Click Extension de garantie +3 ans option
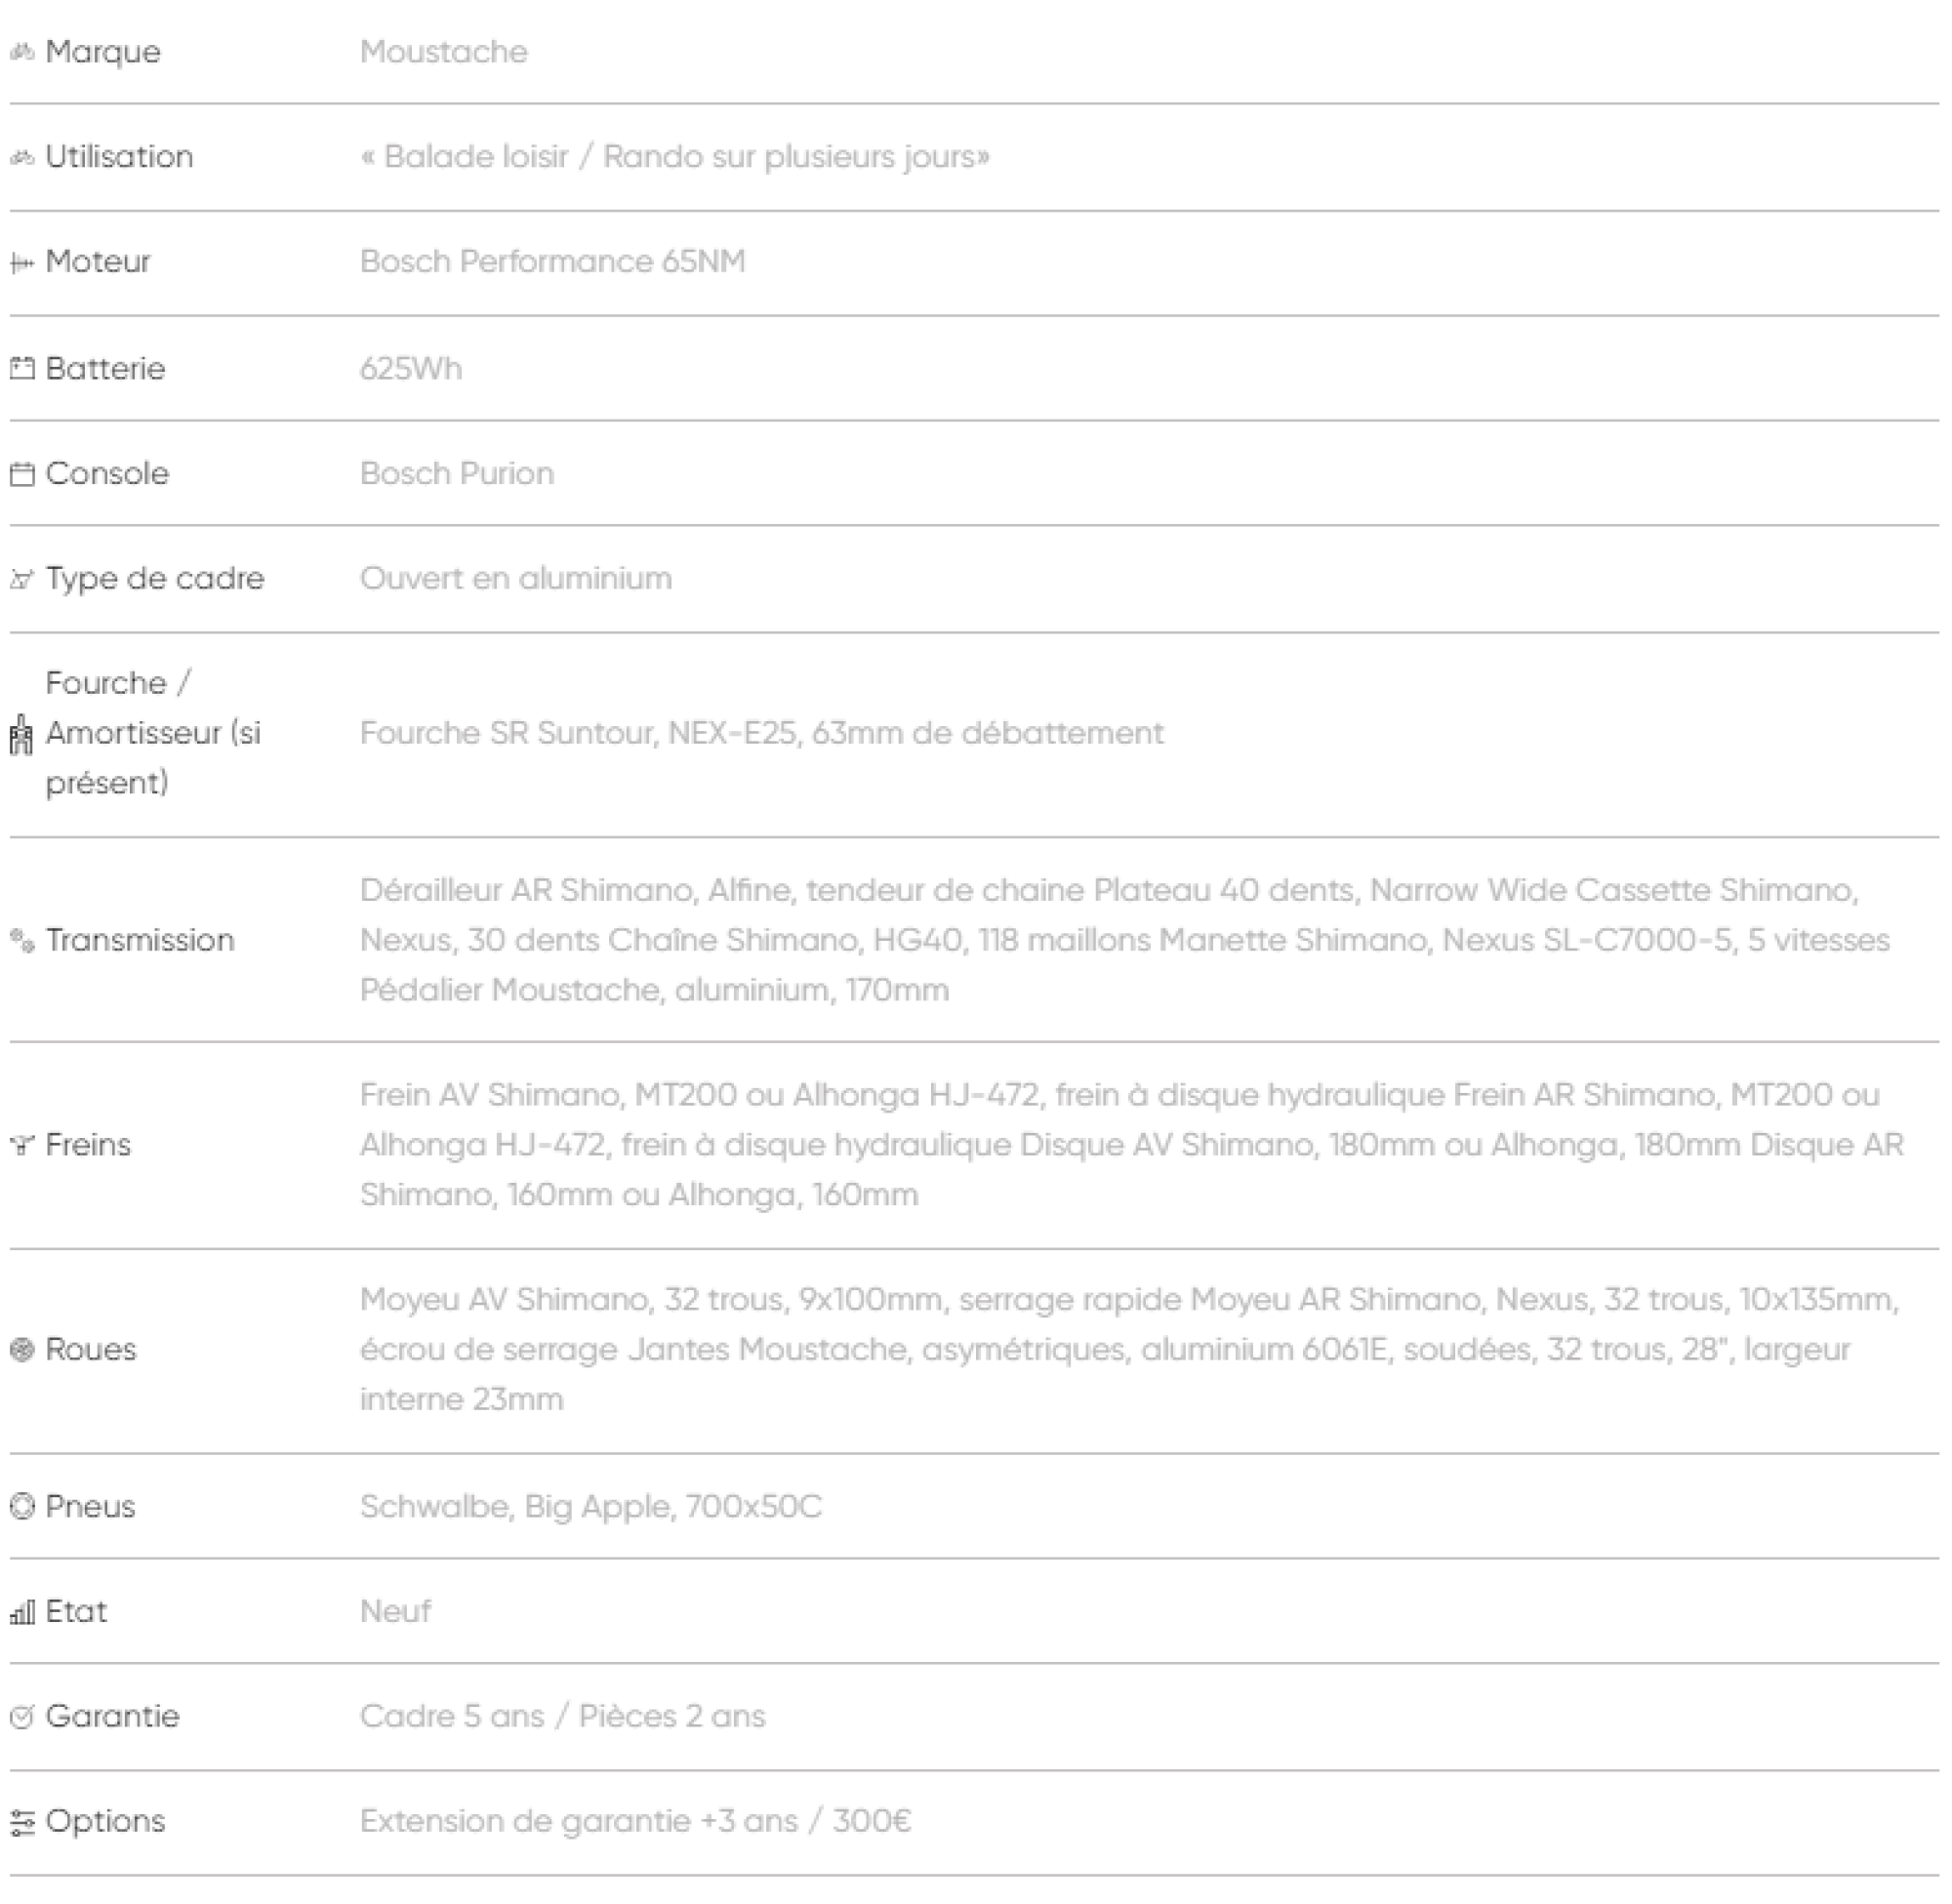This screenshot has width=1952, height=1904. coord(634,1821)
